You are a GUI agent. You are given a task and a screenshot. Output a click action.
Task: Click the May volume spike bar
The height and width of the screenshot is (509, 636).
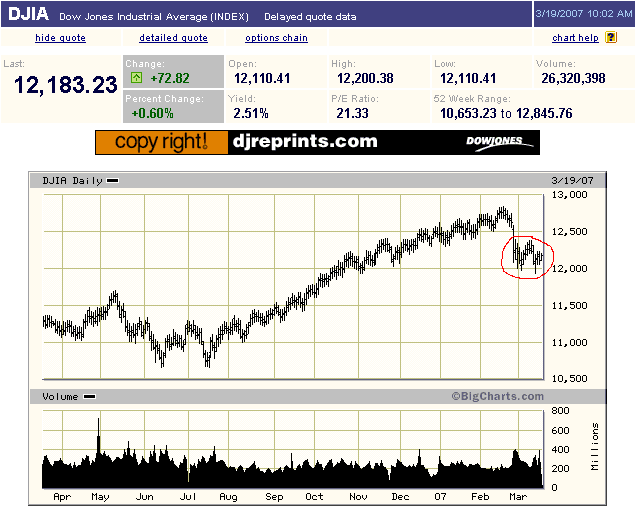point(98,452)
